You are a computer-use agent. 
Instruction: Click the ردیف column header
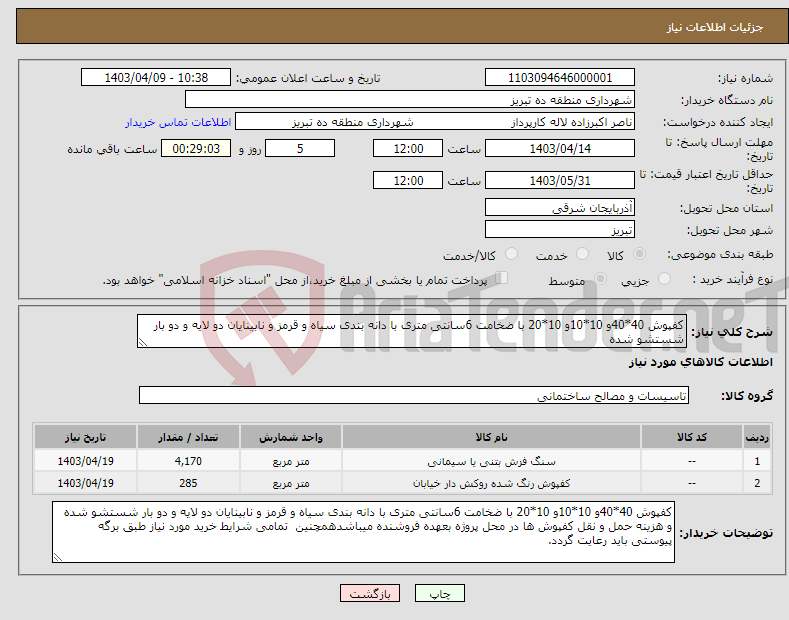(x=757, y=437)
